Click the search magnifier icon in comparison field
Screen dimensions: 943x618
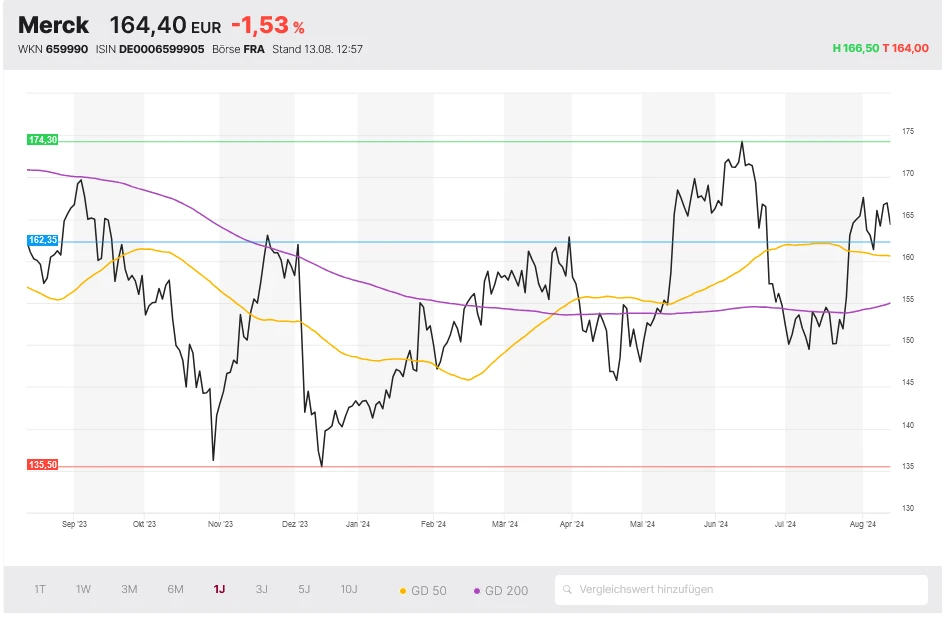[x=569, y=589]
